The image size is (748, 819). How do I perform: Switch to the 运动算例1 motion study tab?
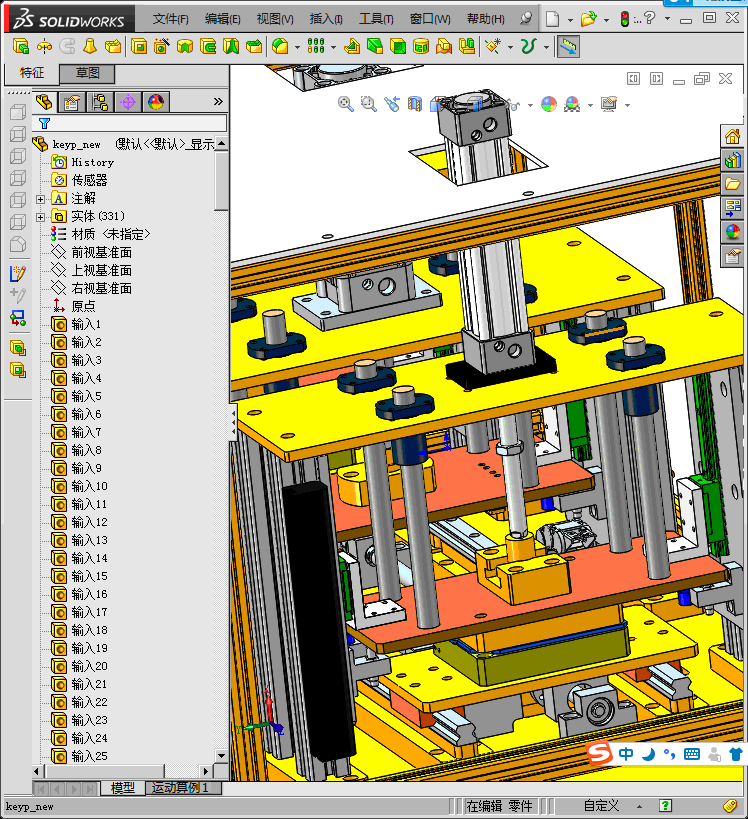181,788
